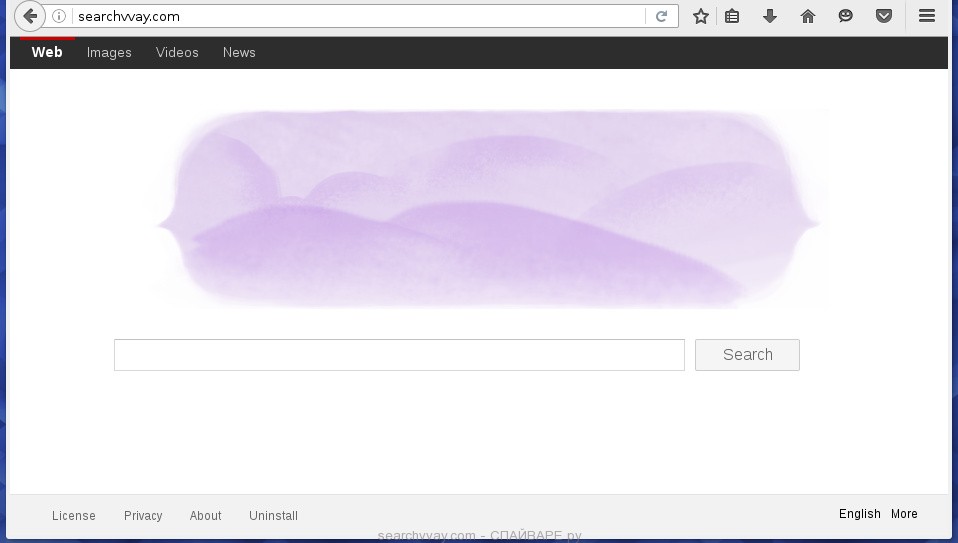Switch to the Images tab

(x=109, y=53)
